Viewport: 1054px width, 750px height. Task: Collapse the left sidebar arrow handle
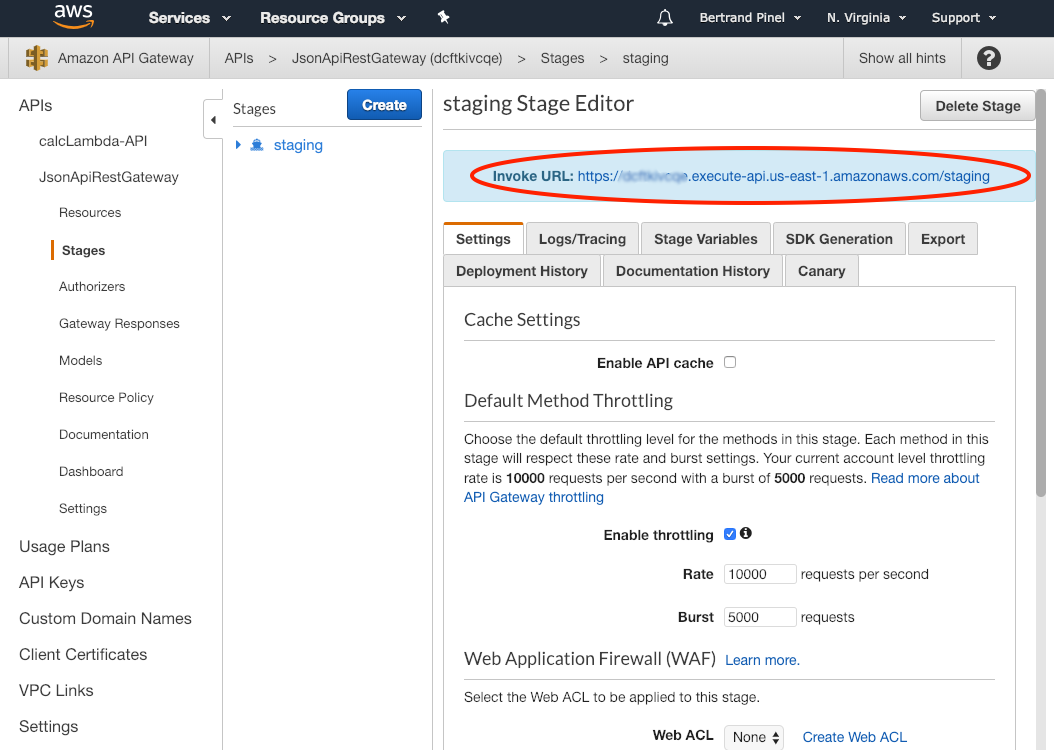coord(213,120)
